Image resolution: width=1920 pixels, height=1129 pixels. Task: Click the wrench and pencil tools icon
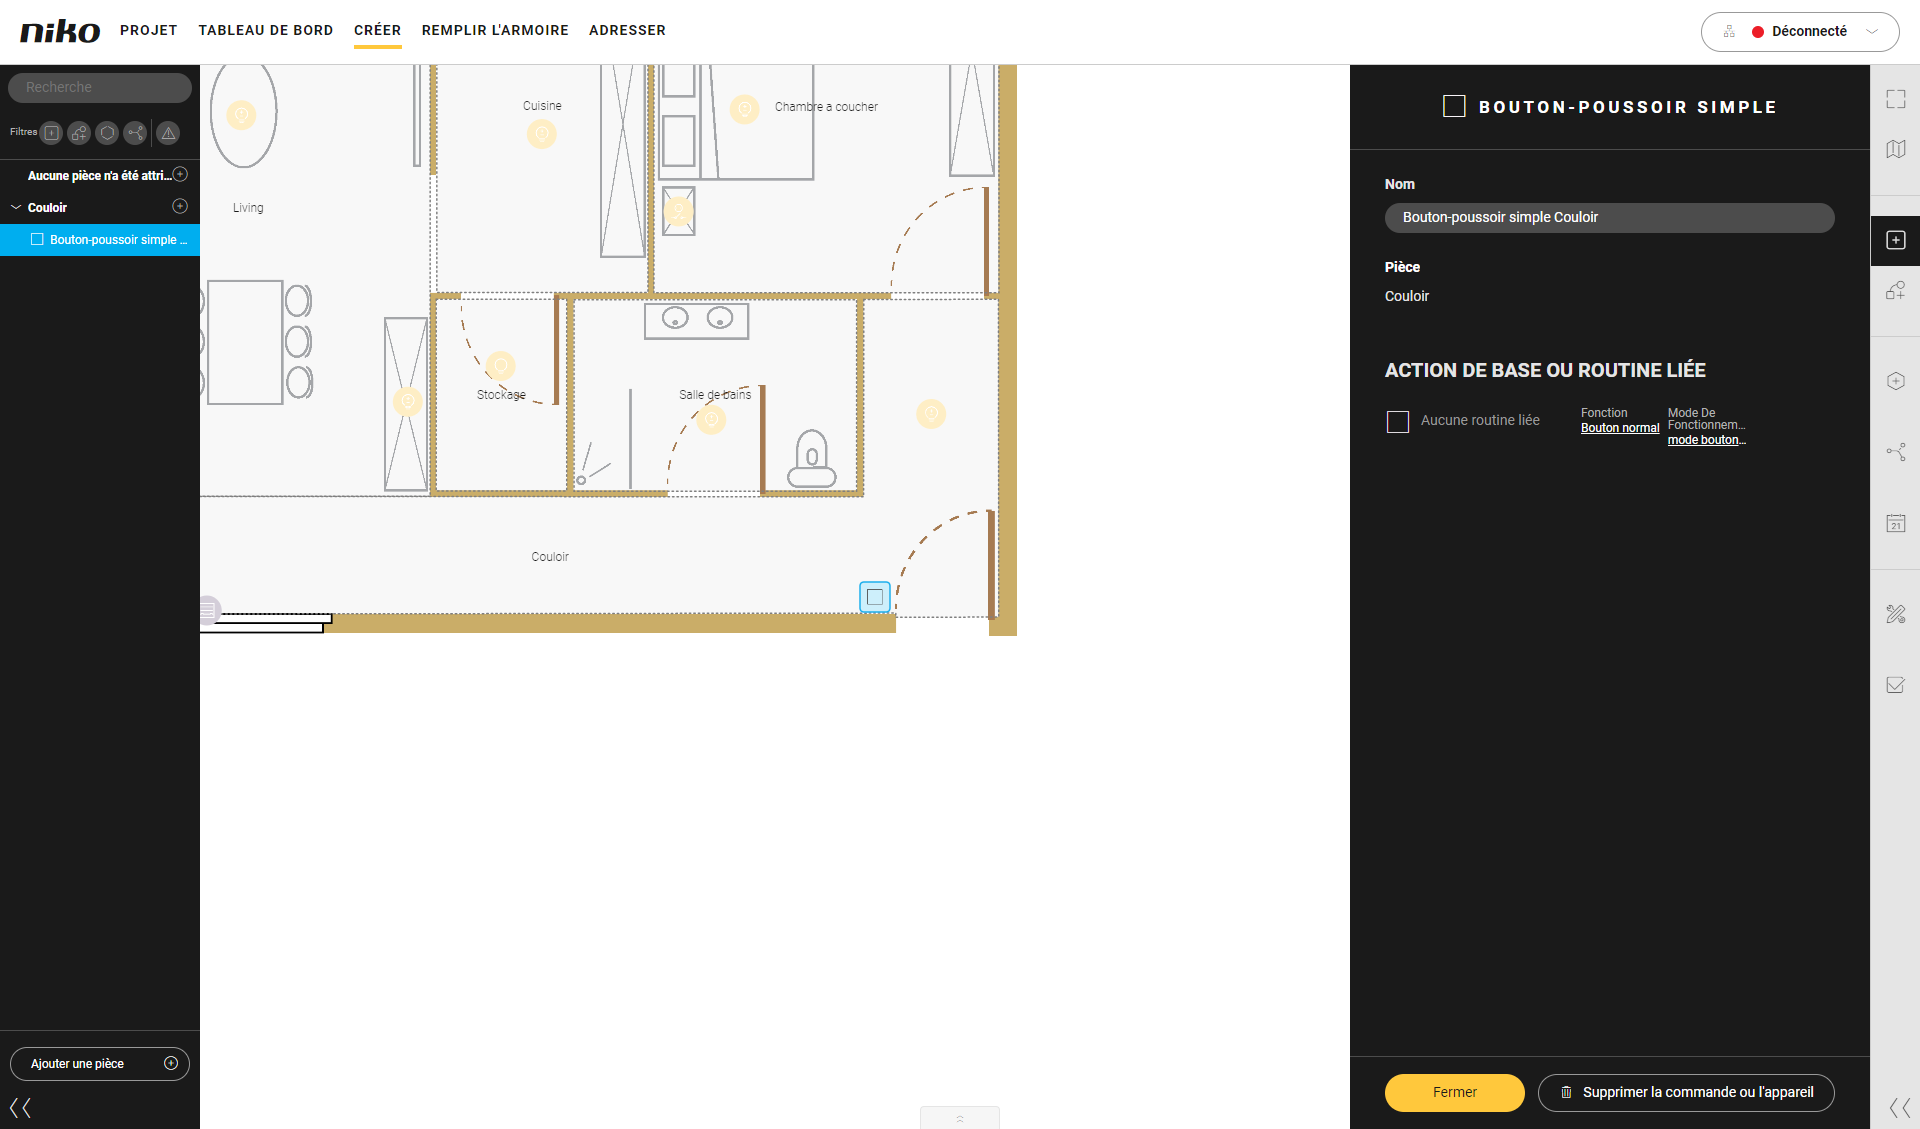(1895, 614)
